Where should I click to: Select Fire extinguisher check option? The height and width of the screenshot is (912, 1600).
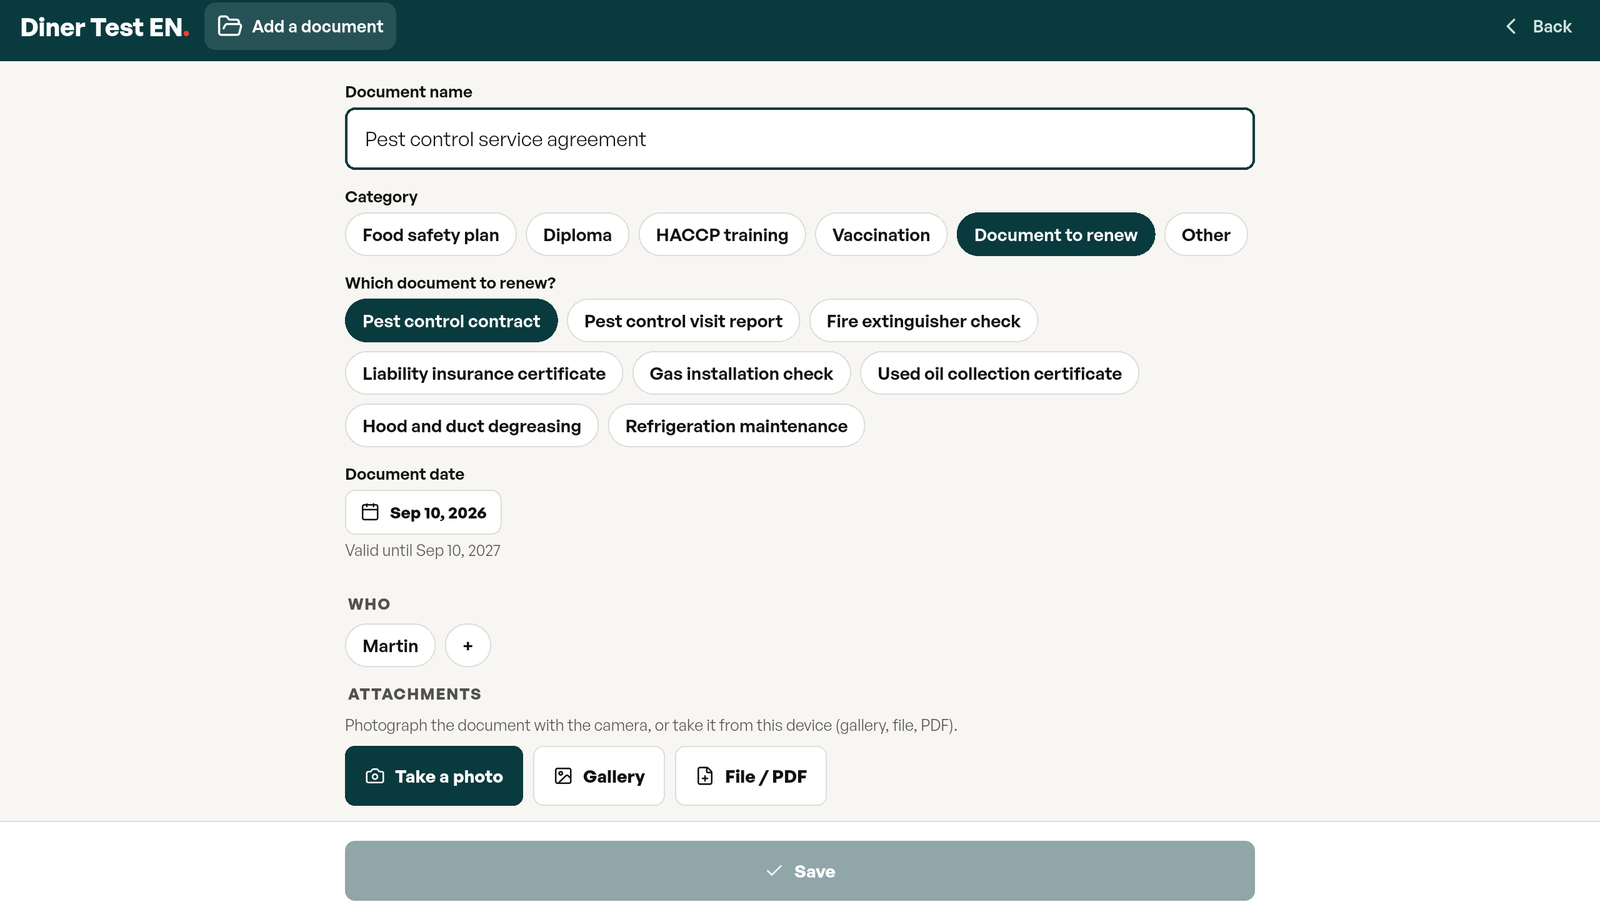[923, 321]
